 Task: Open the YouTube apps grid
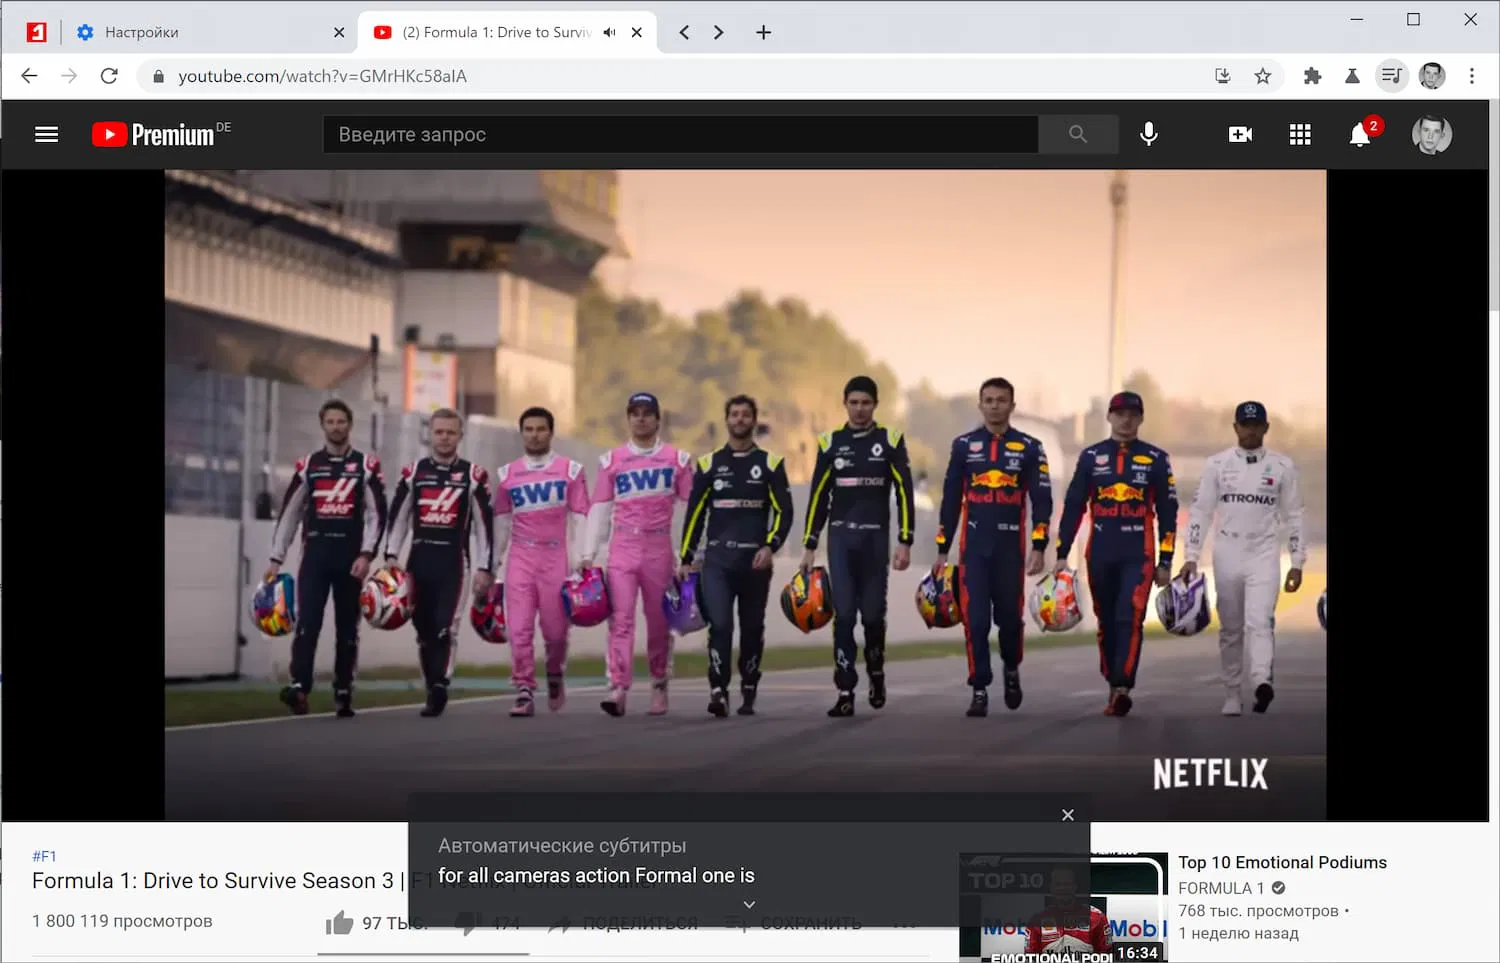(1300, 134)
